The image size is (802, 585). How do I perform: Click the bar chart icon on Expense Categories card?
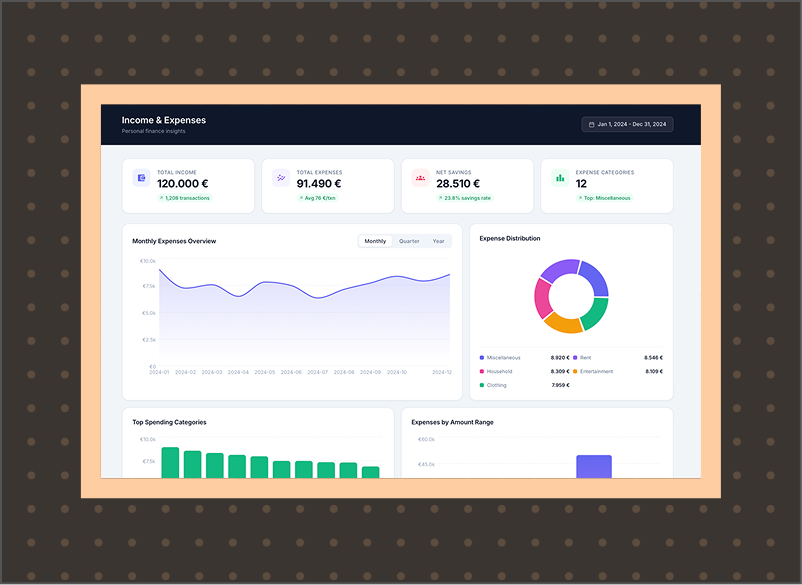pyautogui.click(x=560, y=178)
